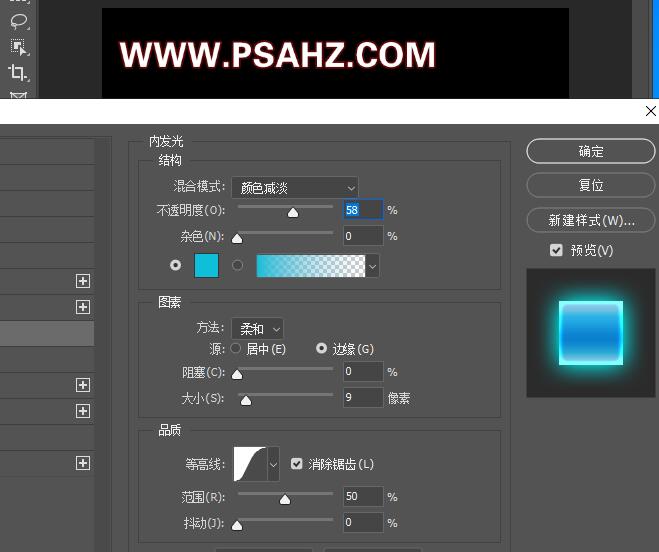Expand the contour preset picker arrow
The image size is (659, 552).
[273, 464]
